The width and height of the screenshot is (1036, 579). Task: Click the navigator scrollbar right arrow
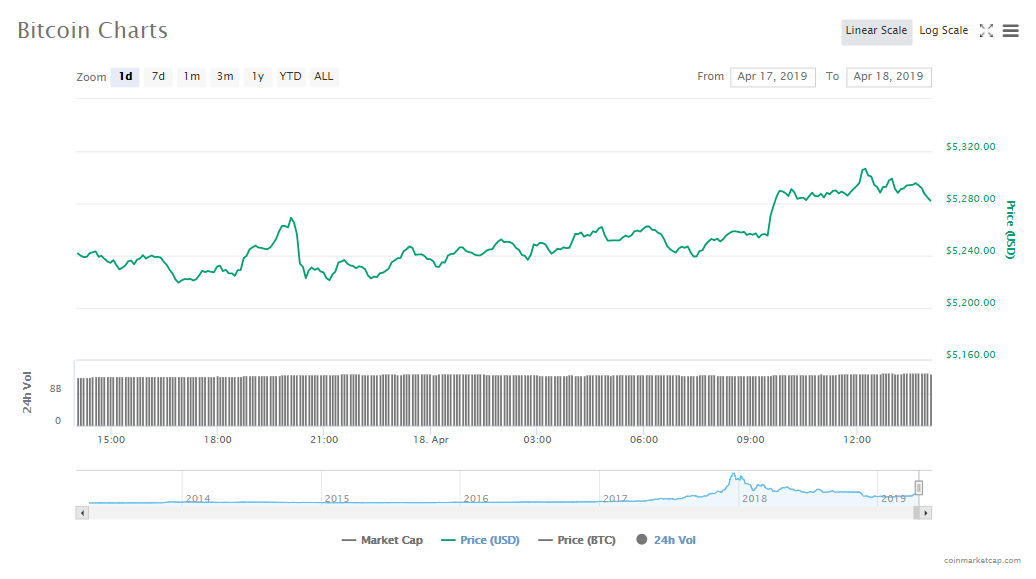coord(926,513)
